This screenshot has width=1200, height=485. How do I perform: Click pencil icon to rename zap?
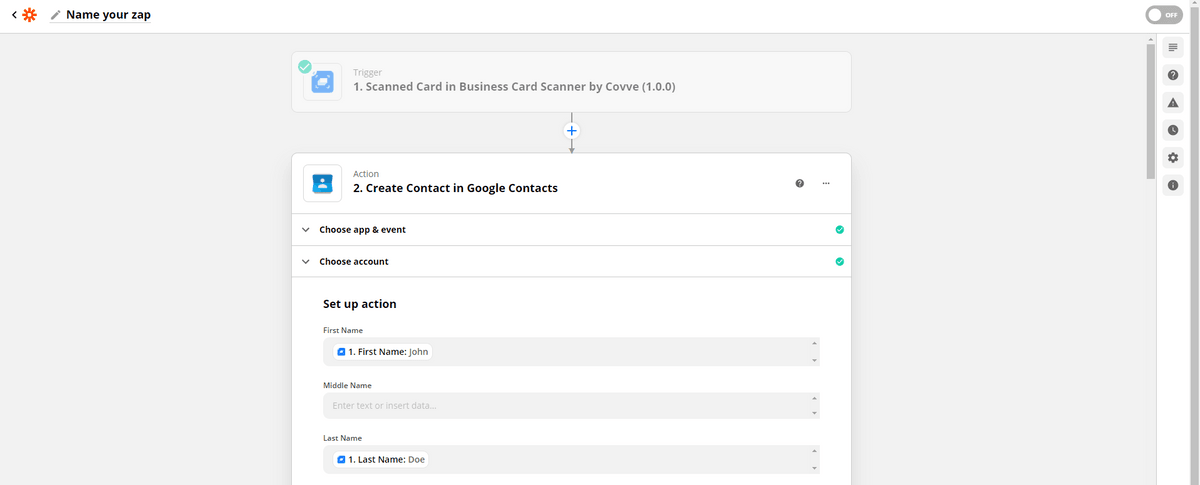pyautogui.click(x=55, y=15)
